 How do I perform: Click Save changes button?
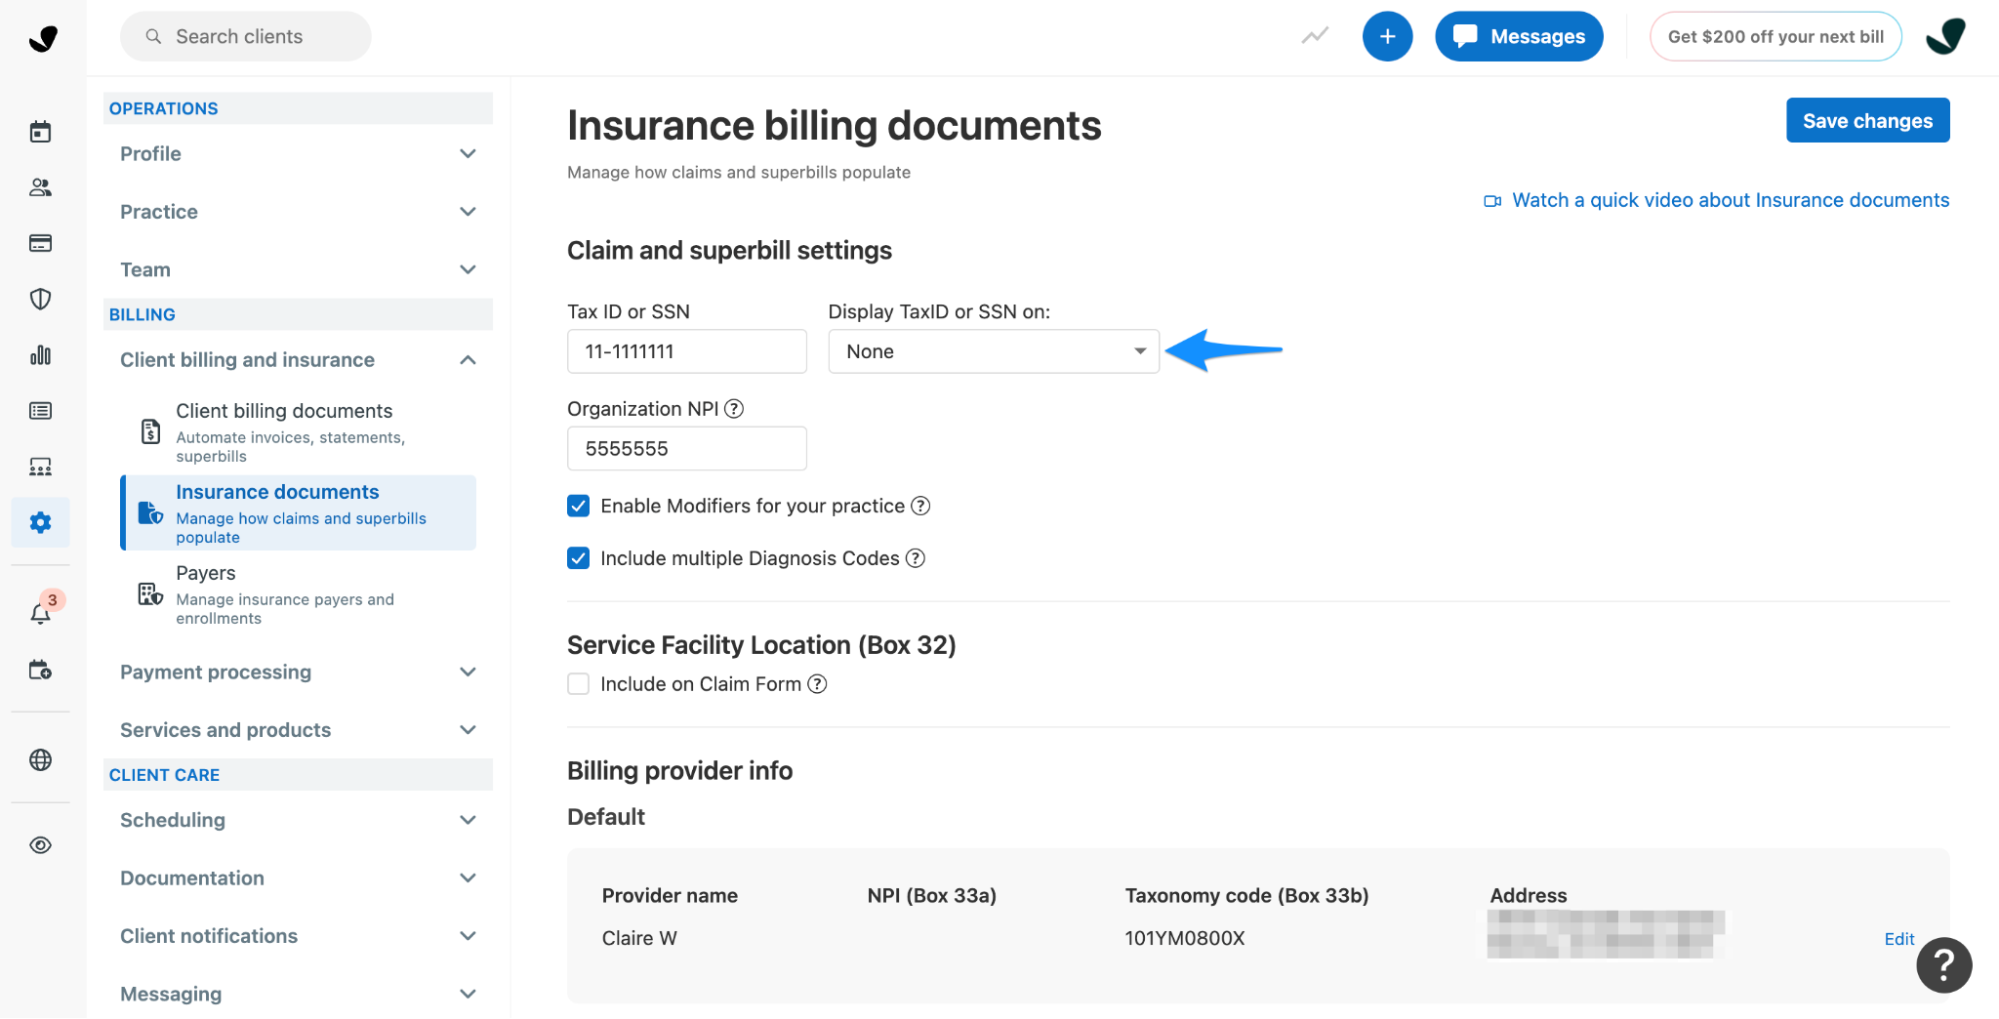[1867, 120]
